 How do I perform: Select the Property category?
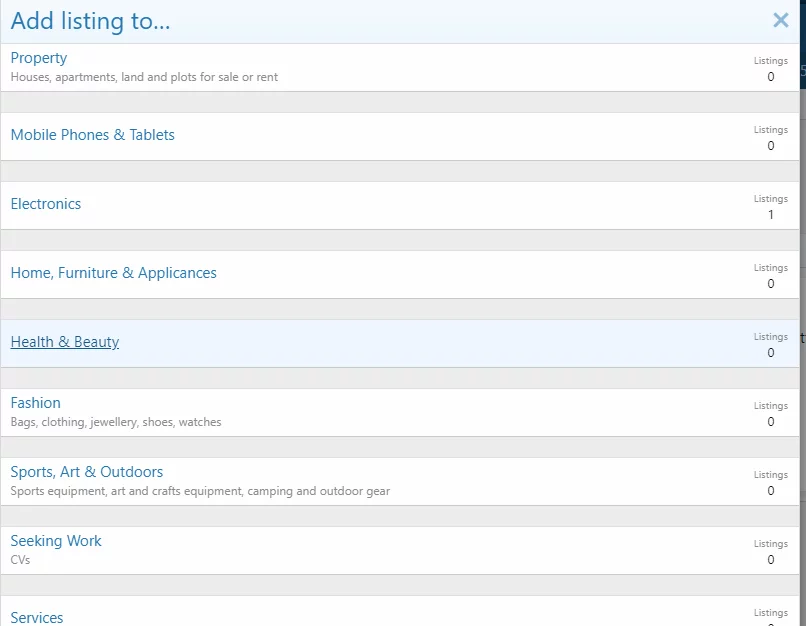point(39,58)
